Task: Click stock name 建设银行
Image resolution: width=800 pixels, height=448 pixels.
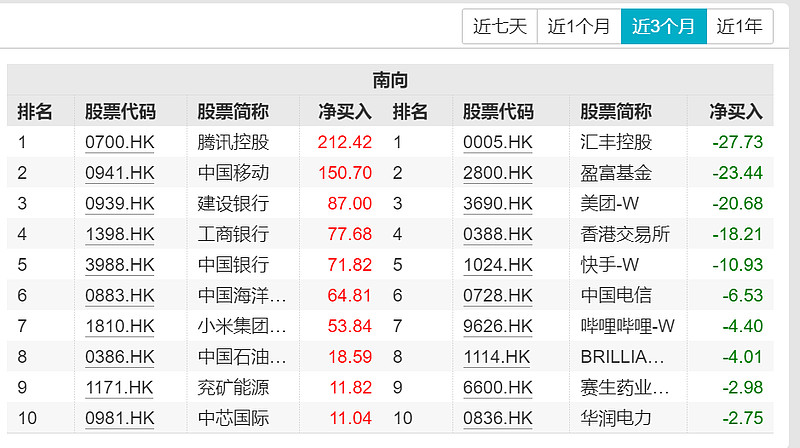Action: click(x=233, y=203)
